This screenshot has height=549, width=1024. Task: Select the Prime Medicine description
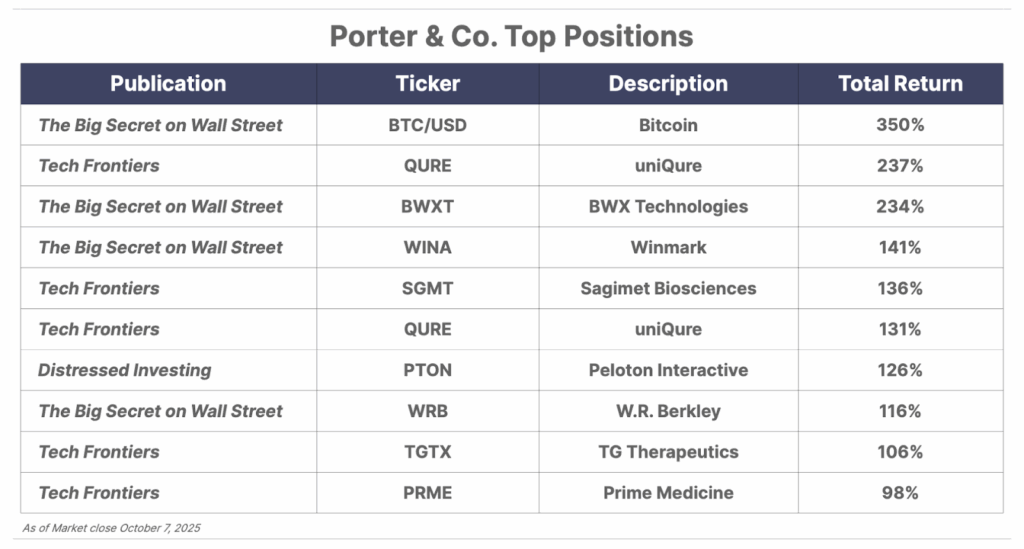(x=668, y=493)
